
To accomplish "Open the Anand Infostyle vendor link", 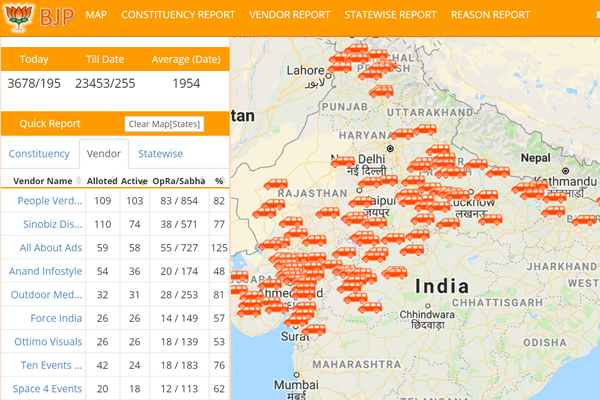I will (46, 271).
